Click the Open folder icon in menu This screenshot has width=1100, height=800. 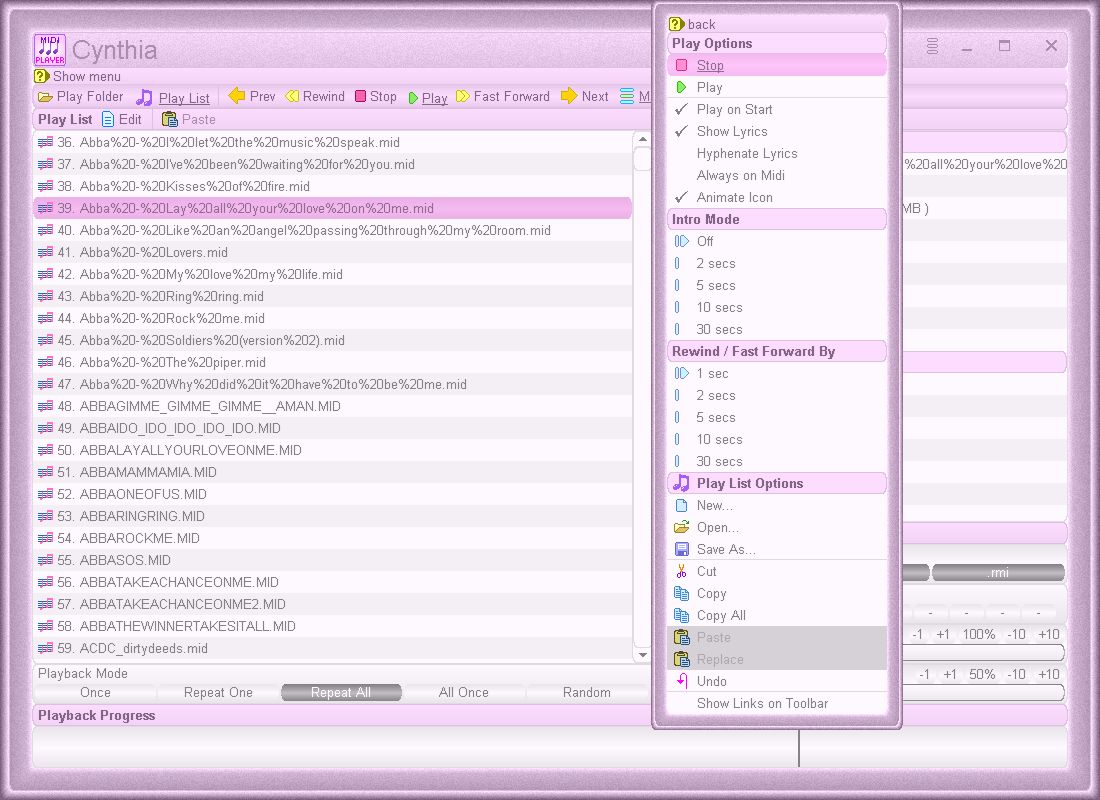(681, 527)
